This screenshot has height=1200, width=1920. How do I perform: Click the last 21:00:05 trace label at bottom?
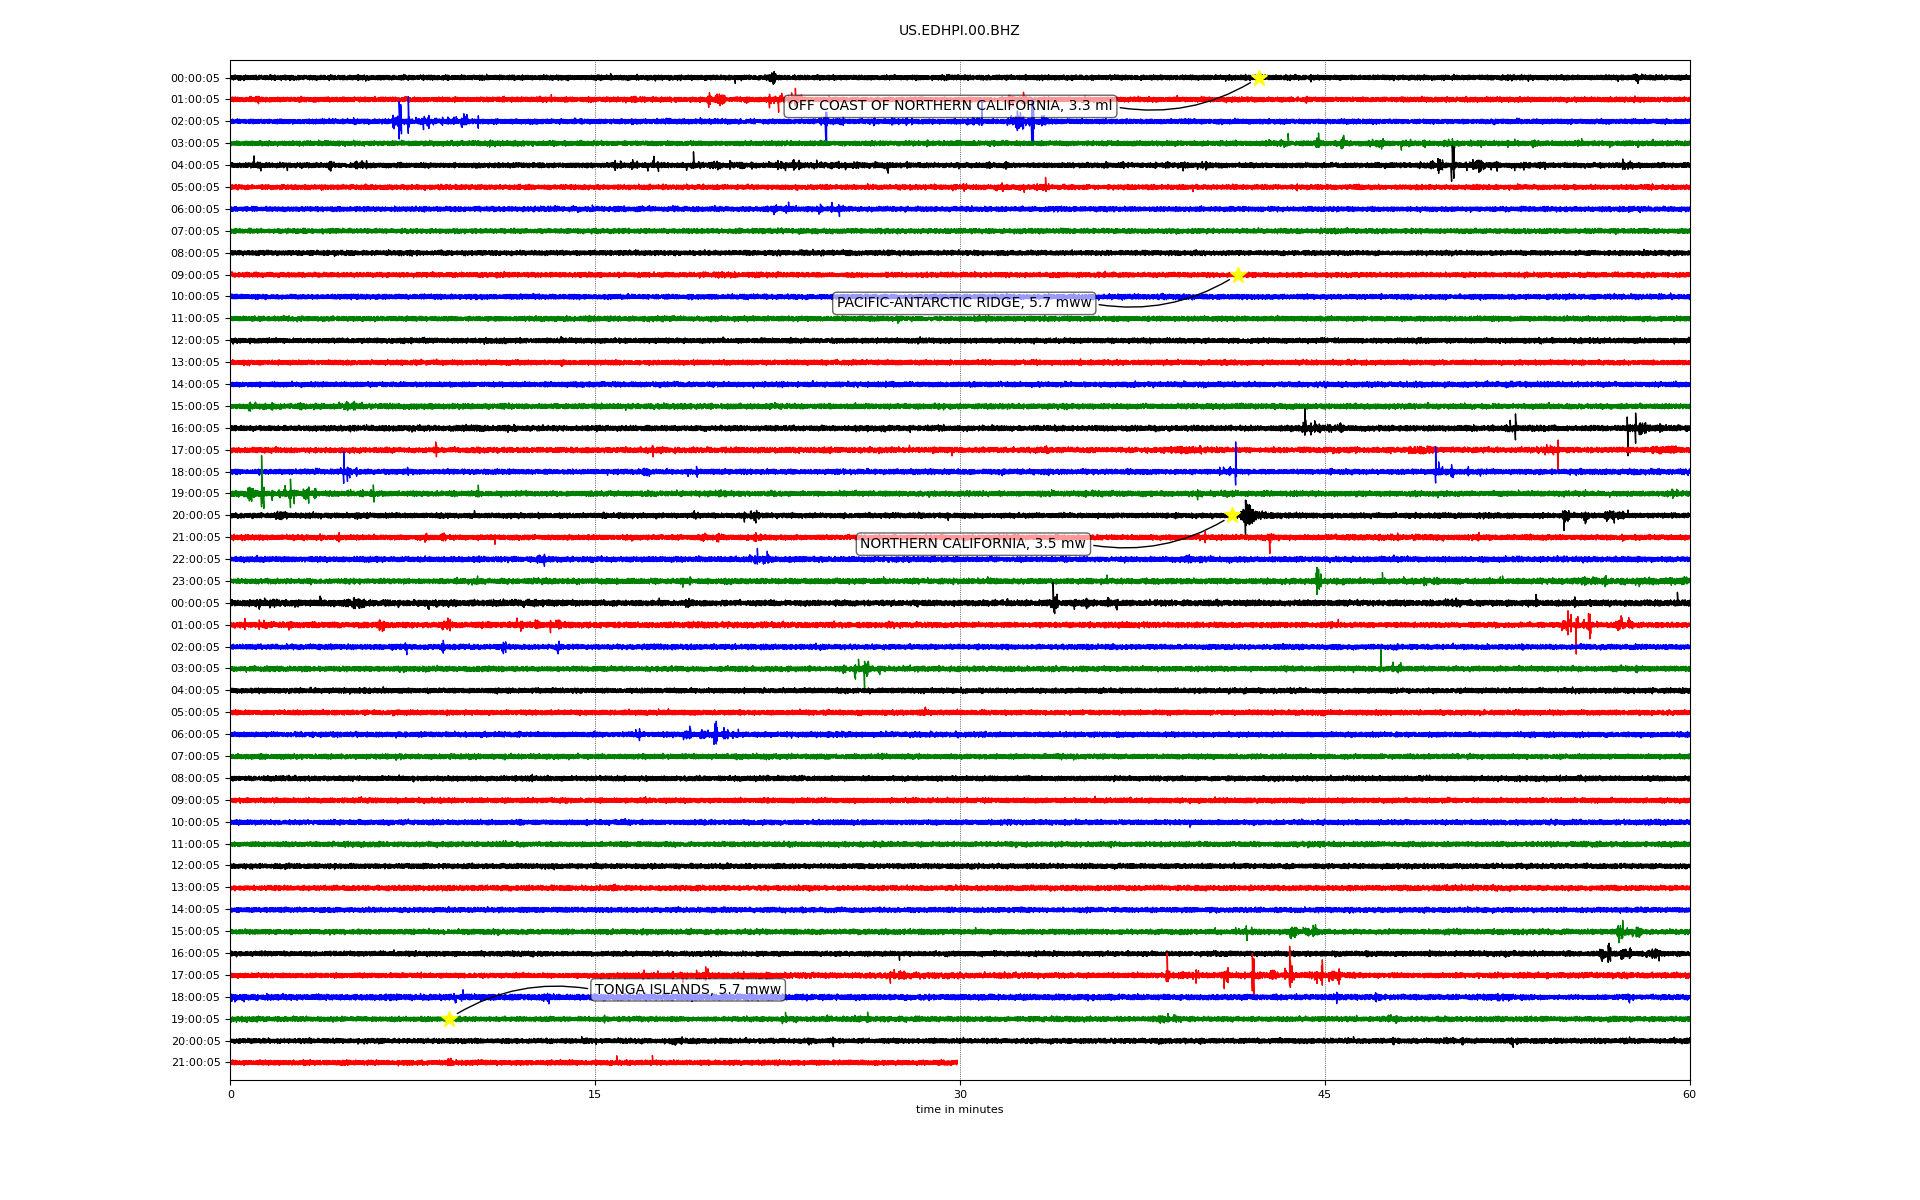pos(195,1062)
